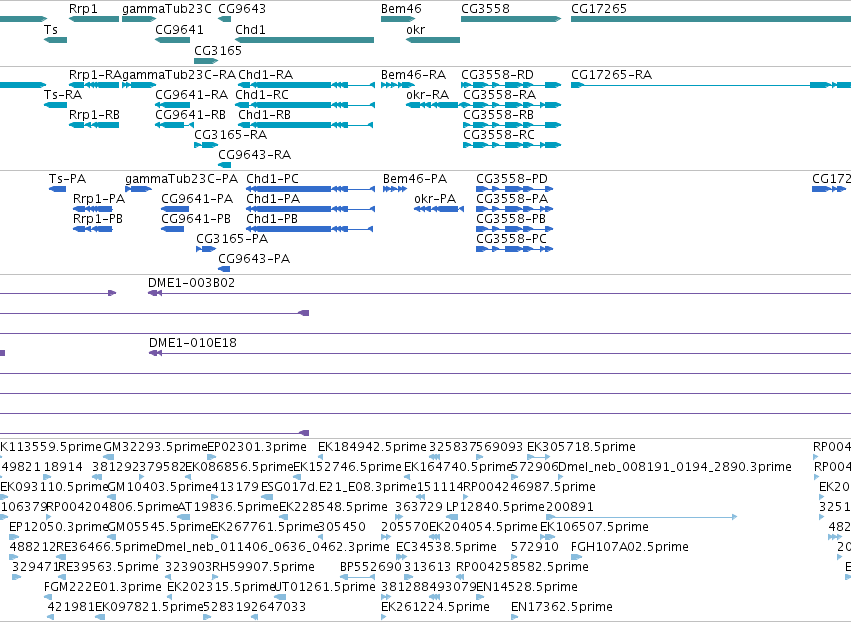851x622 pixels.
Task: Click the CG9641-PA protein label
Action: pyautogui.click(x=197, y=199)
